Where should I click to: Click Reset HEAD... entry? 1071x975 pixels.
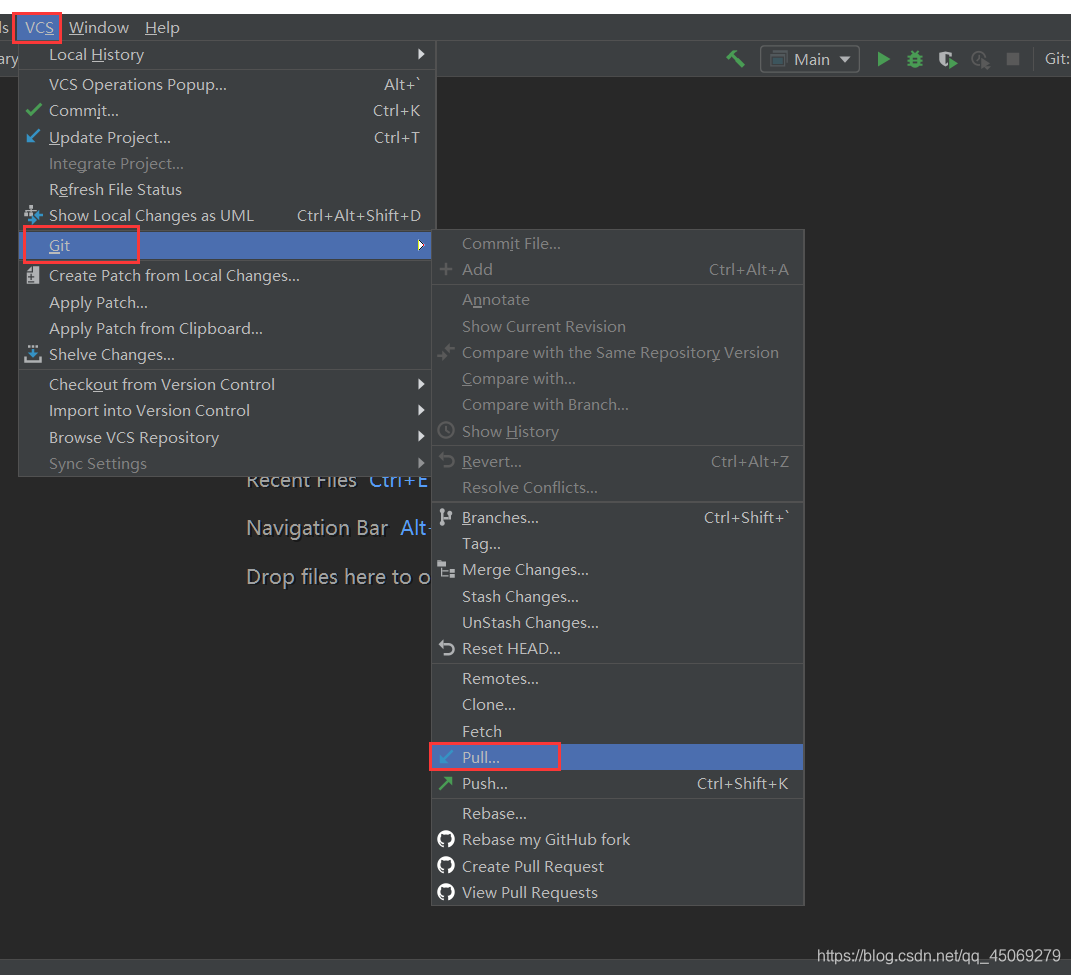(617, 648)
